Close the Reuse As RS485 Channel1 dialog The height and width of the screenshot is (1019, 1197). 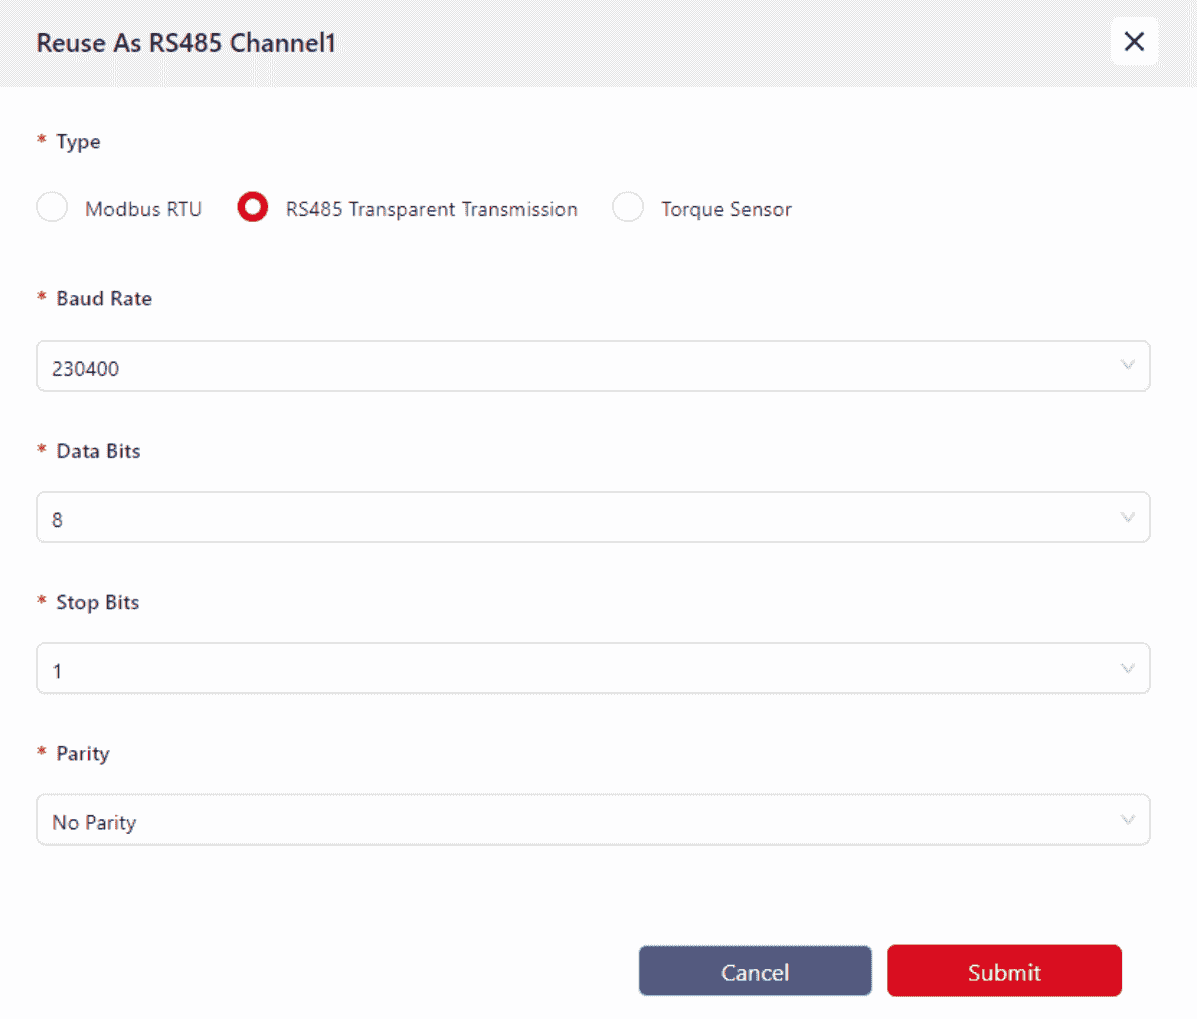(1133, 42)
